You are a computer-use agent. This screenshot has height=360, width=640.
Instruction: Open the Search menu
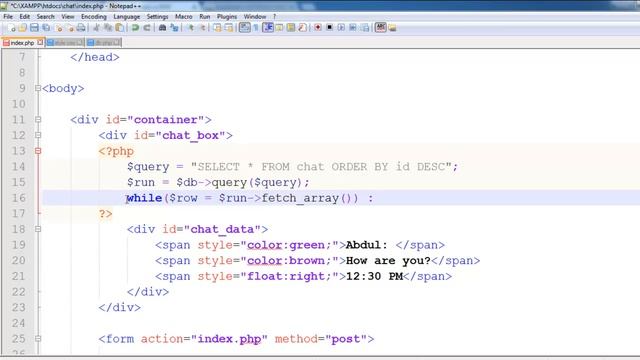tap(45, 16)
